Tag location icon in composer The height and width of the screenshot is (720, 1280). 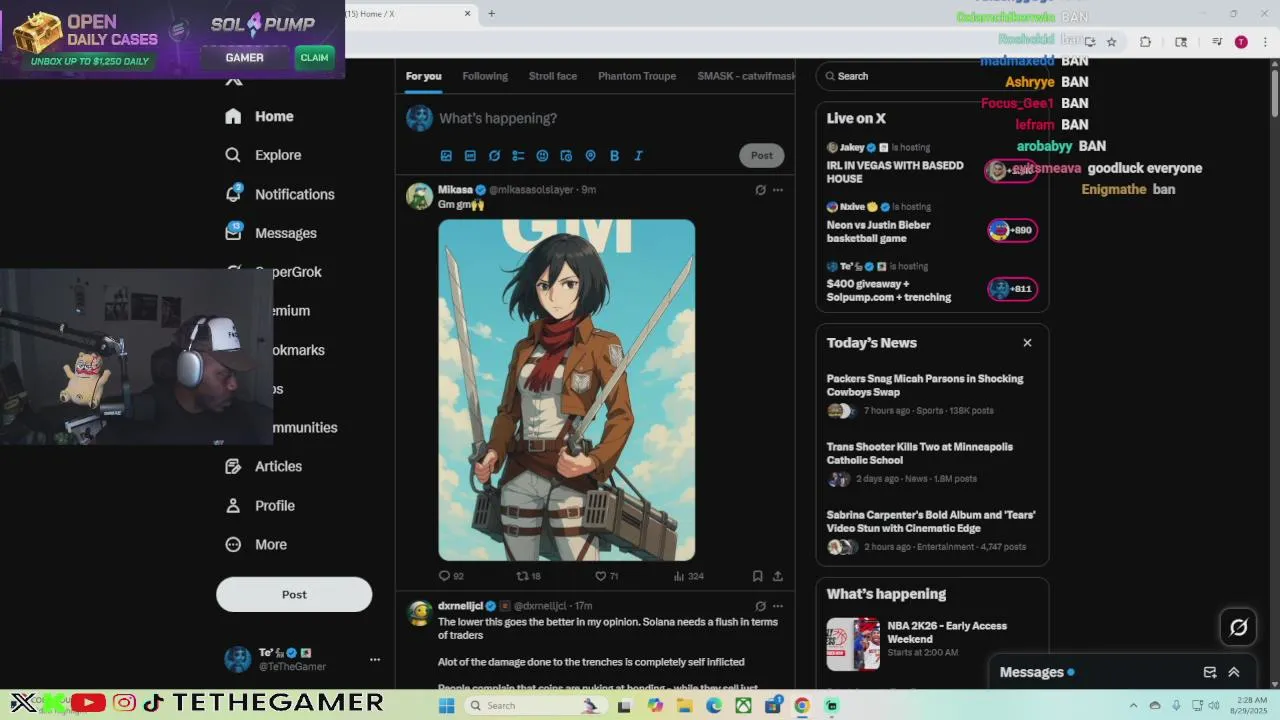[590, 156]
